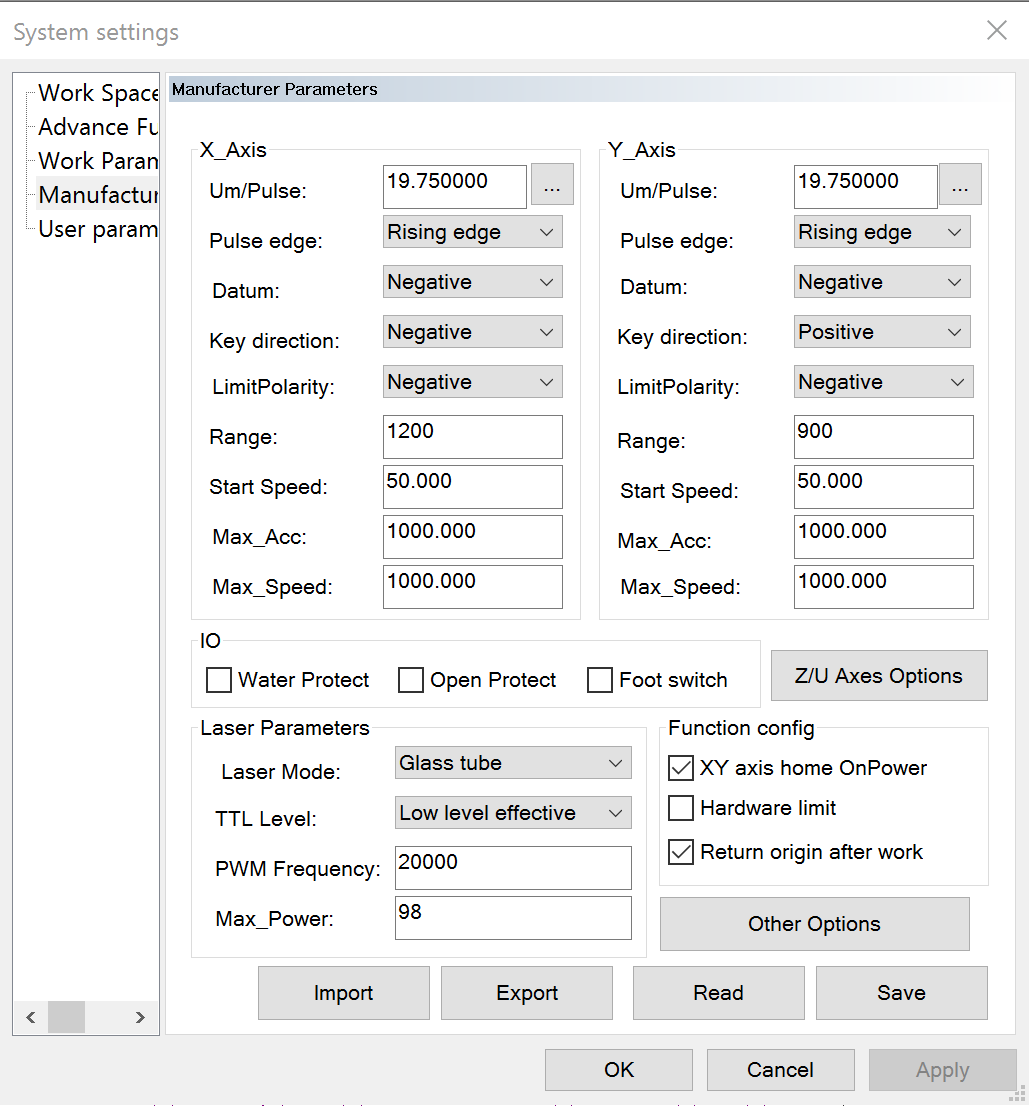
Task: Click the PWM Frequency input field
Action: 513,867
